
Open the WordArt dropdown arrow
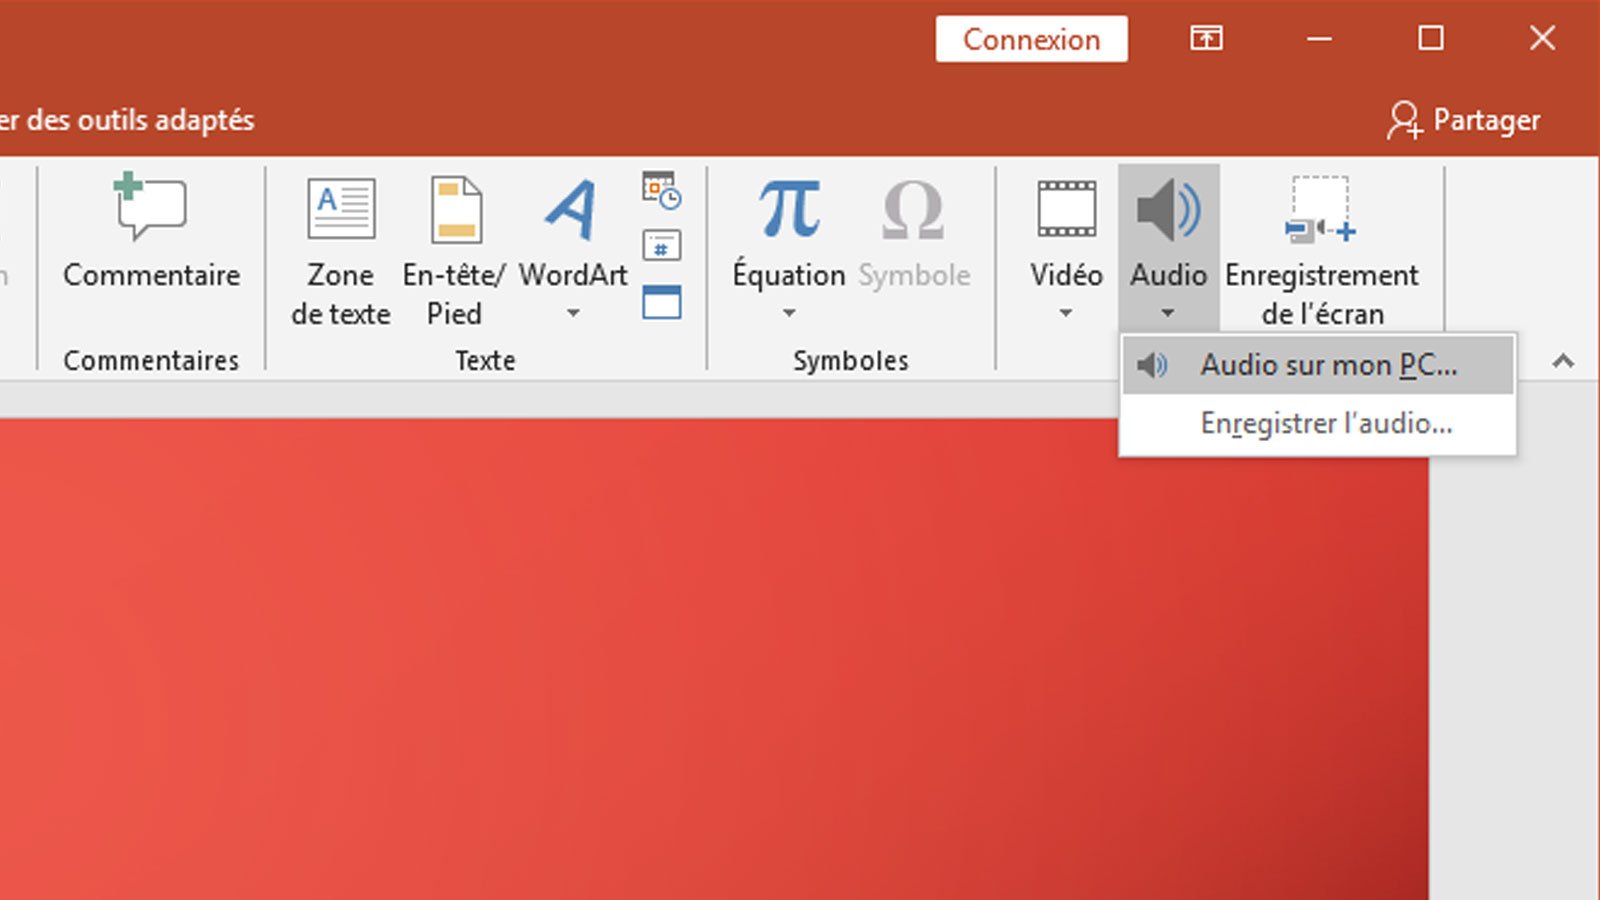[573, 313]
